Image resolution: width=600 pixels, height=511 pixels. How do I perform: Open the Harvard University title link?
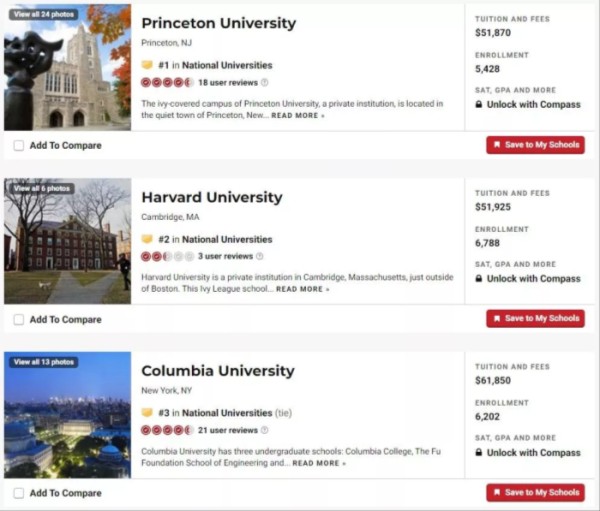click(212, 198)
